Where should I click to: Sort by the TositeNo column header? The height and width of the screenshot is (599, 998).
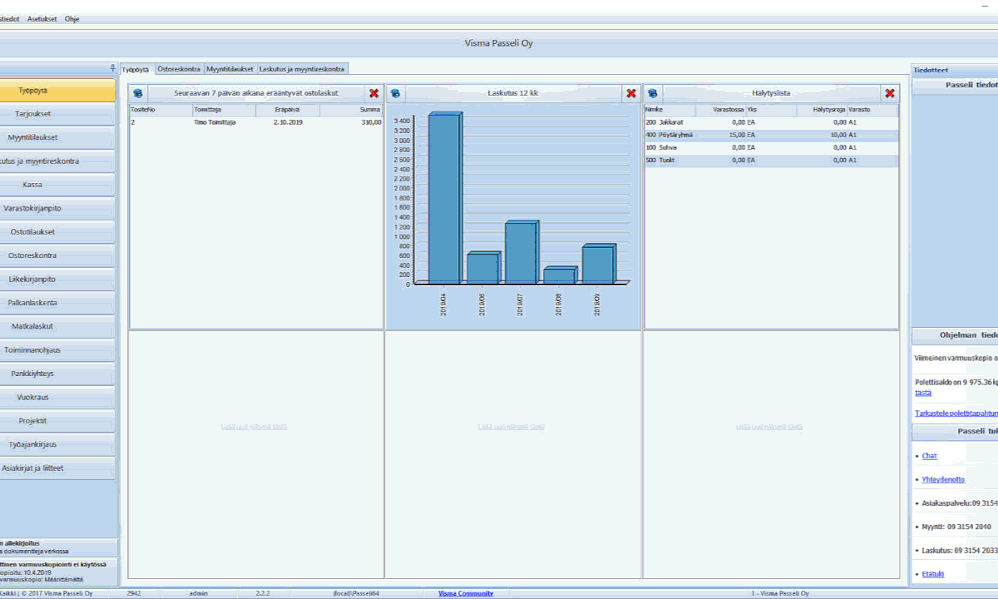(x=161, y=109)
